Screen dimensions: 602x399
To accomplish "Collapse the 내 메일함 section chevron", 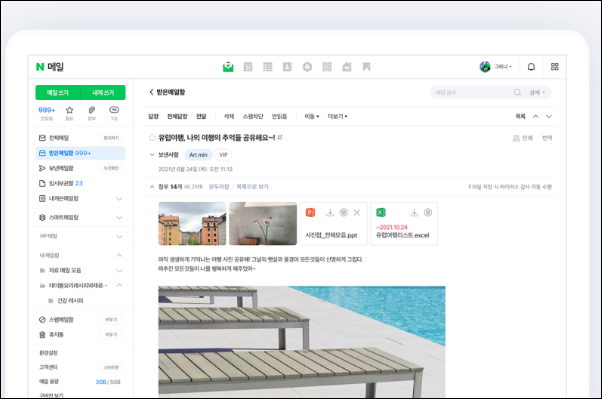I will pyautogui.click(x=119, y=255).
